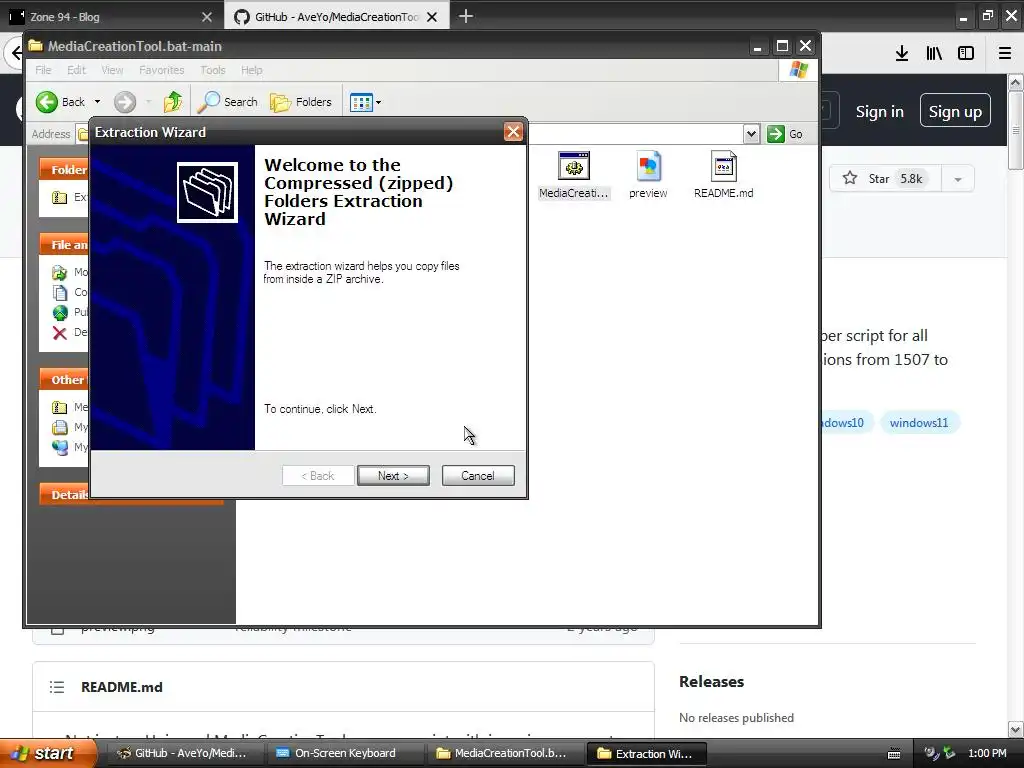Click the browser page scrollbar down arrow
The height and width of the screenshot is (768, 1024).
[x=1016, y=729]
